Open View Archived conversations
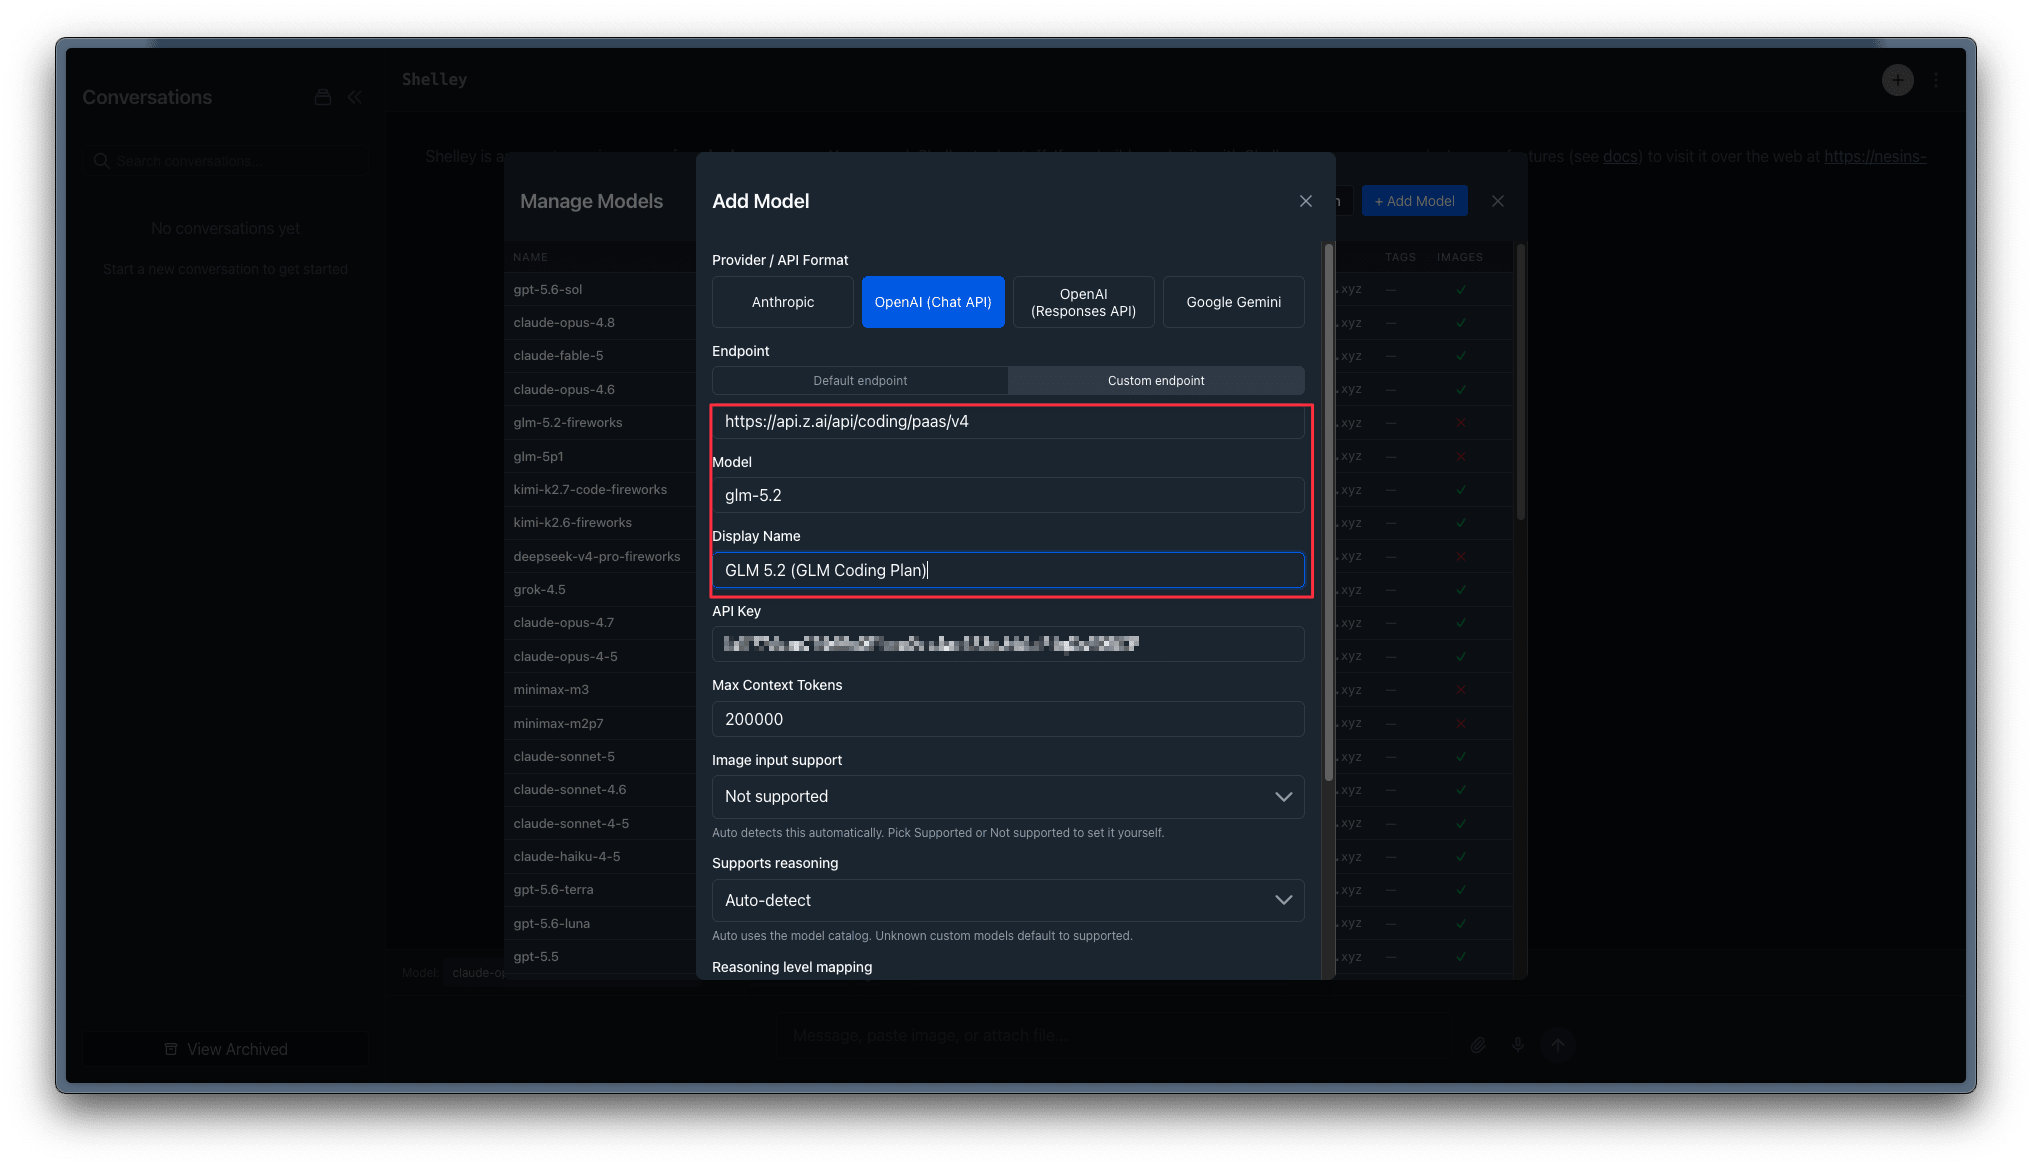The height and width of the screenshot is (1167, 2032). 226,1049
